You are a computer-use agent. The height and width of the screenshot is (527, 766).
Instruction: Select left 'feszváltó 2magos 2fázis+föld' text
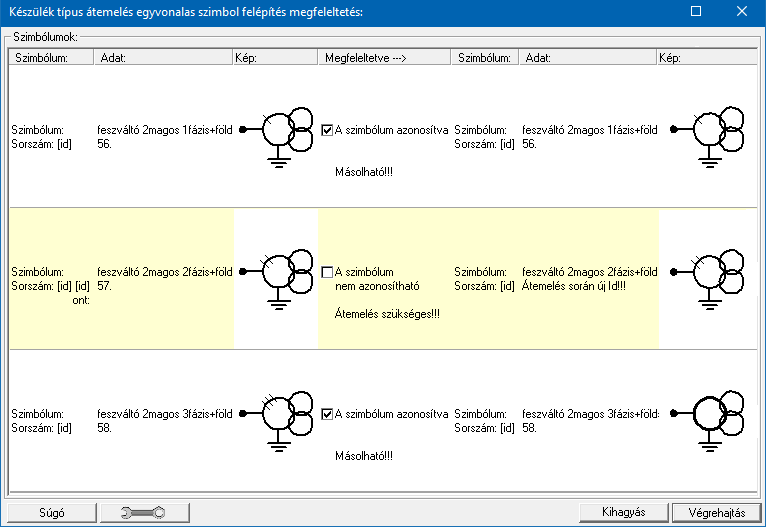pyautogui.click(x=165, y=272)
